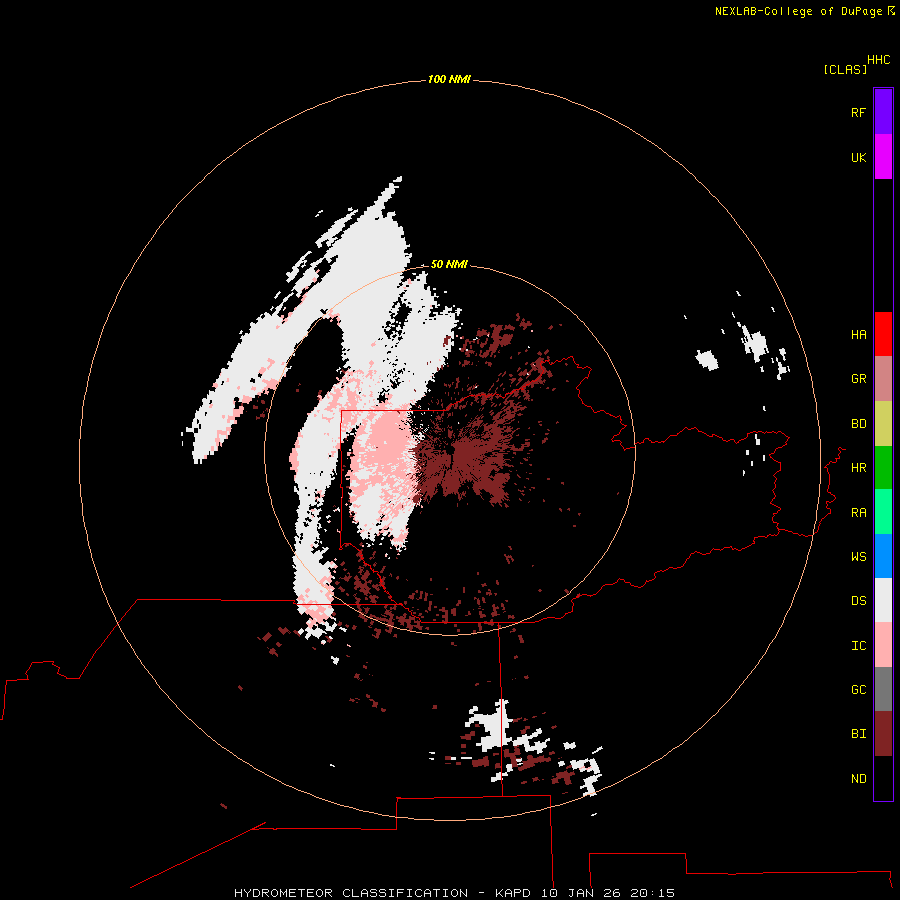Screen dimensions: 900x900
Task: Click the HR green legend swatch
Action: tap(883, 468)
